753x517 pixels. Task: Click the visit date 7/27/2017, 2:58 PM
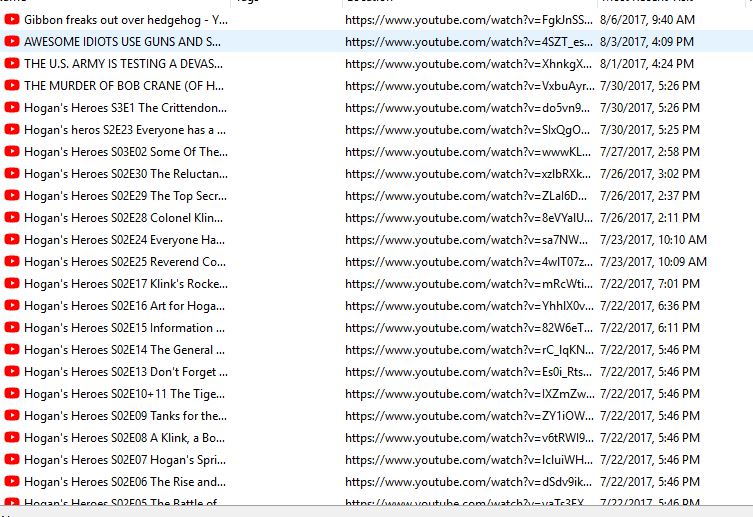point(650,152)
